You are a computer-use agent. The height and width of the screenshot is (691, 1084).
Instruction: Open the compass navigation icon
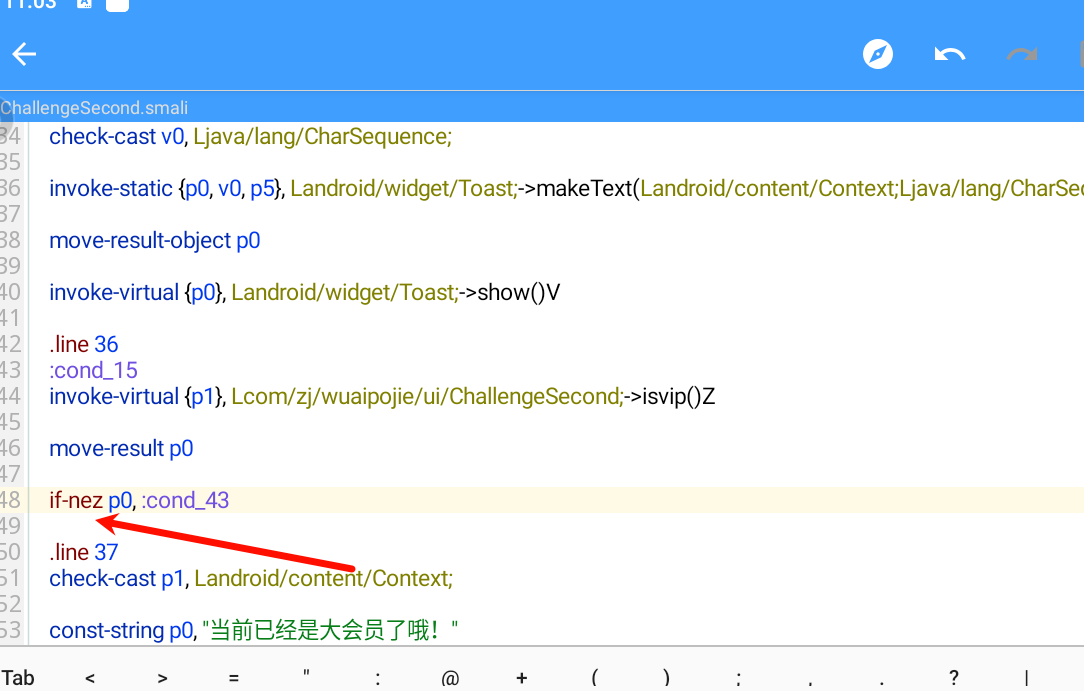878,54
